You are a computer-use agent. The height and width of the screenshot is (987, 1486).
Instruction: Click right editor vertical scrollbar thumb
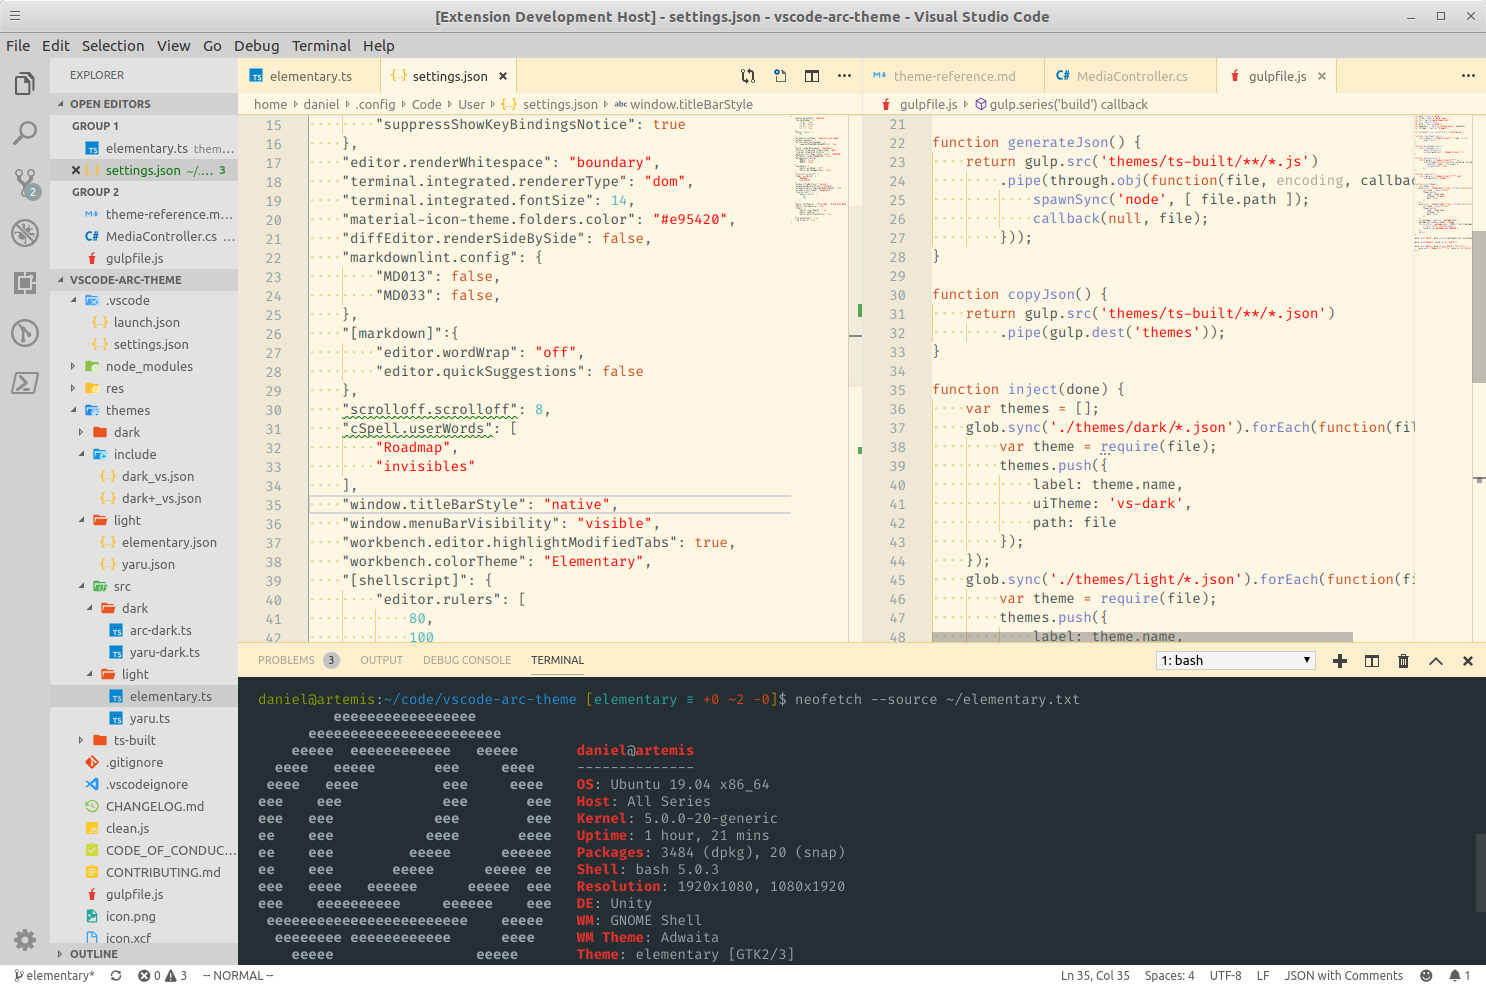tap(1479, 306)
